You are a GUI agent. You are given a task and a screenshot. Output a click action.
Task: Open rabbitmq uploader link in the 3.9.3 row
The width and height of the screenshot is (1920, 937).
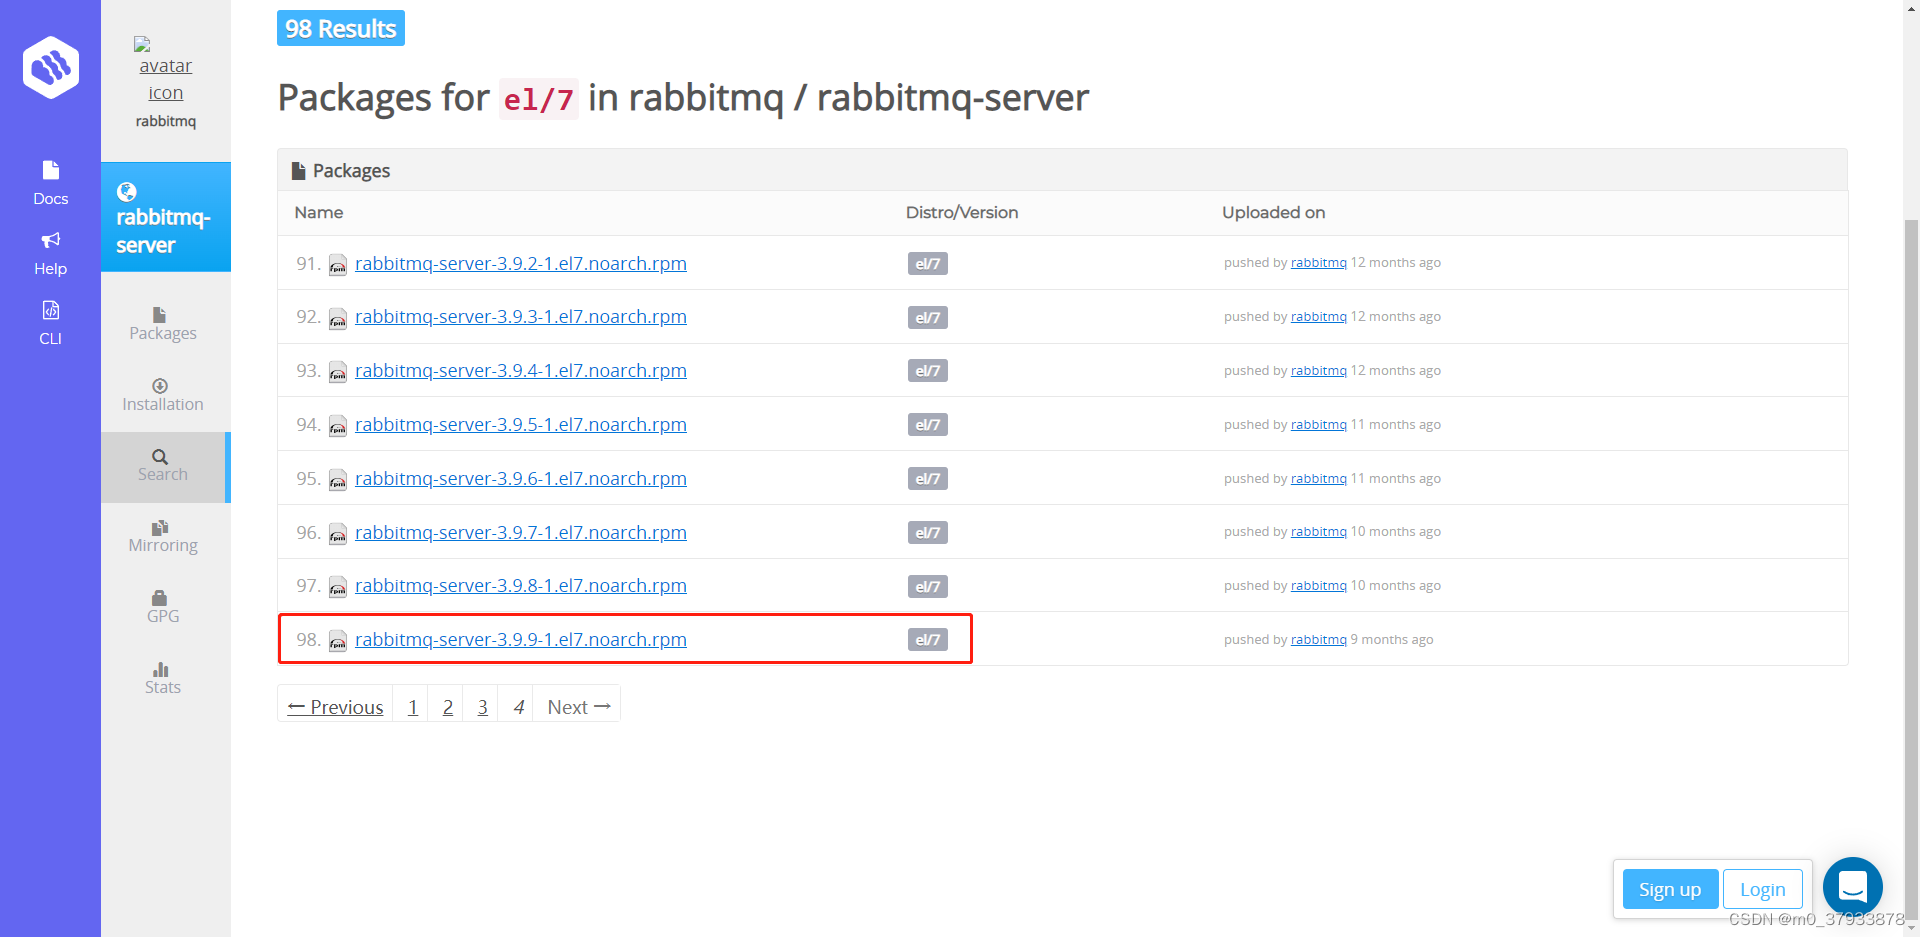coord(1318,317)
